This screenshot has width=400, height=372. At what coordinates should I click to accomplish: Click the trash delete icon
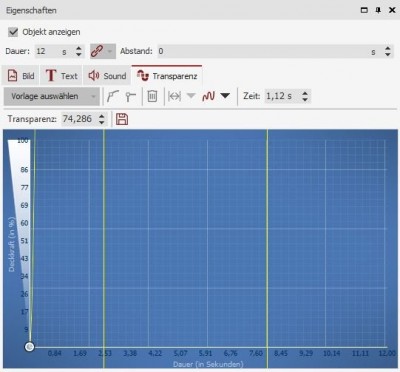coord(152,96)
